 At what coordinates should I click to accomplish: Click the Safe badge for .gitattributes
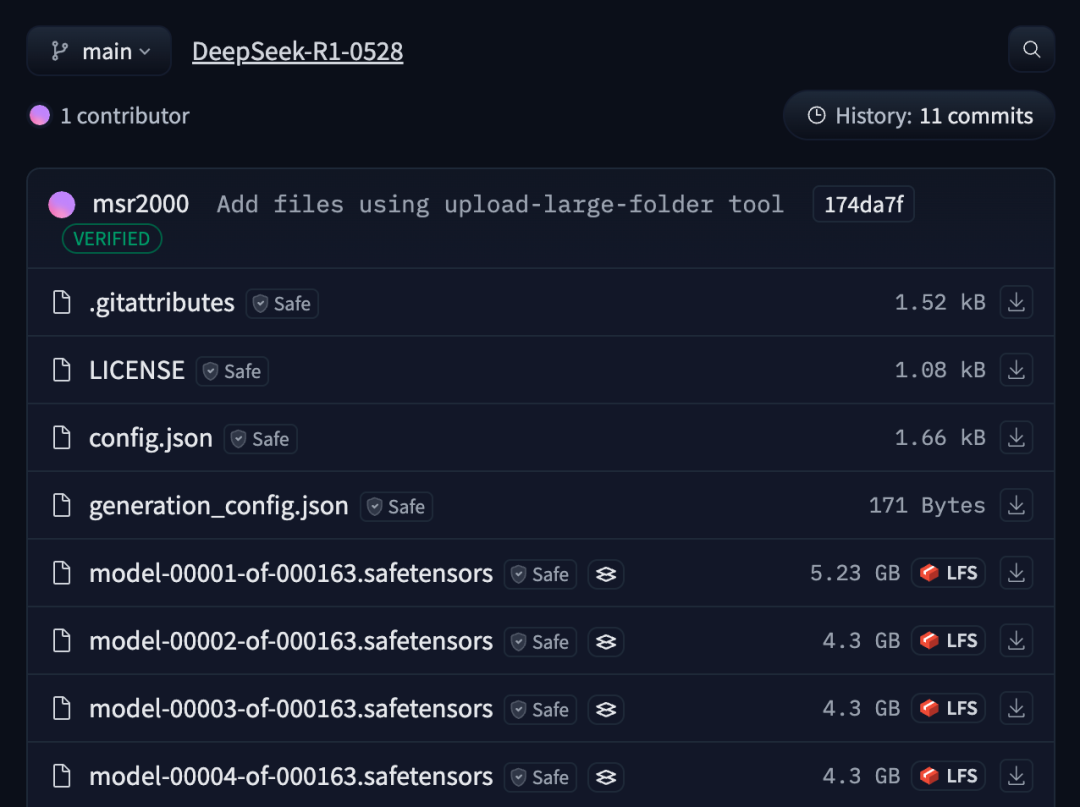[282, 304]
